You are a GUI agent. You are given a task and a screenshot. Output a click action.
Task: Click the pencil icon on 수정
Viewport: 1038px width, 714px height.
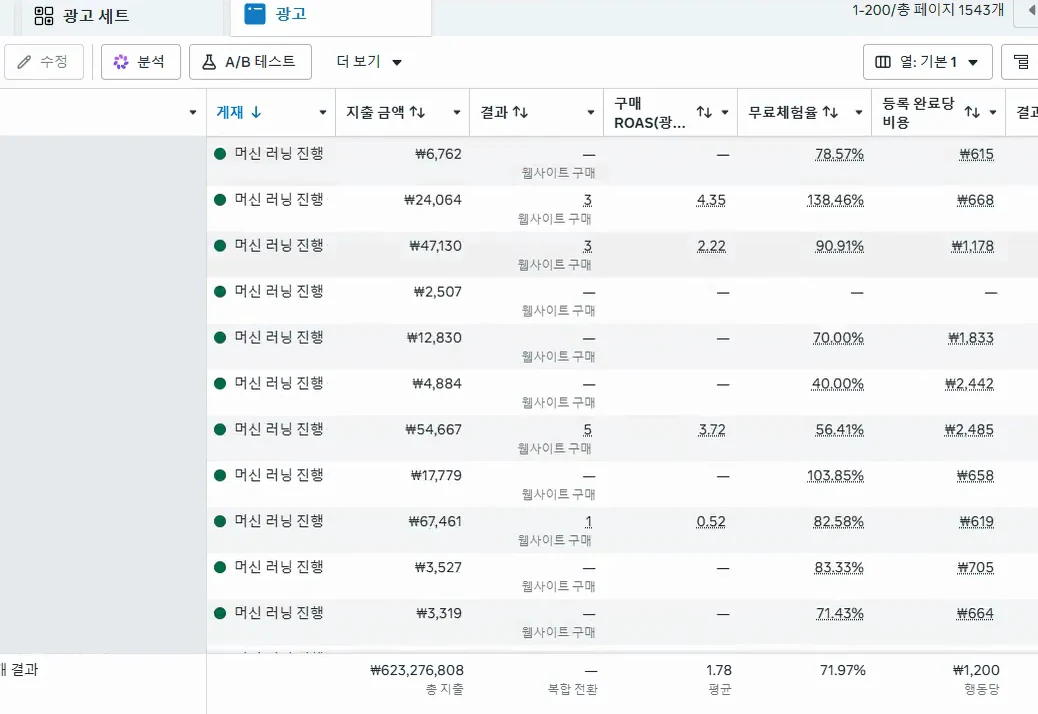(24, 62)
